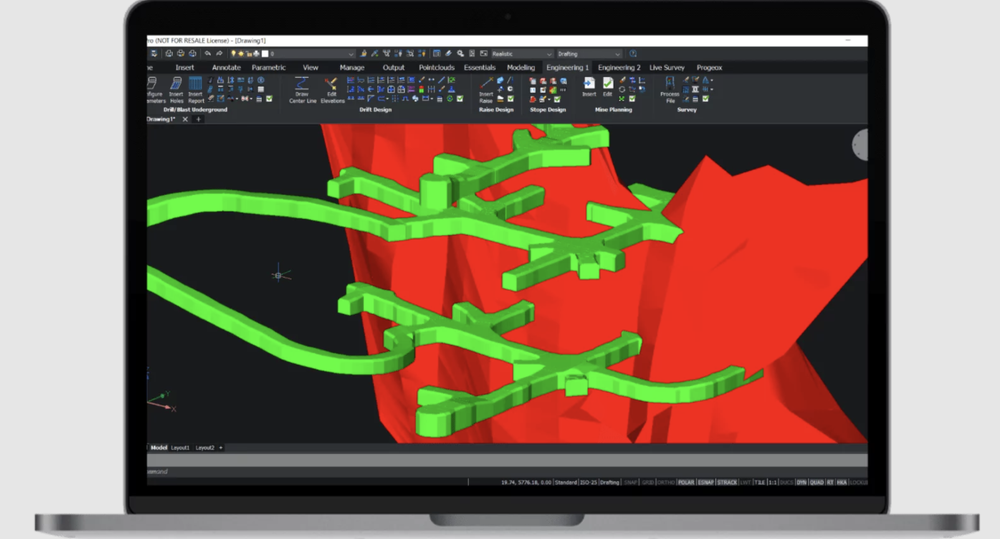Switch to the View ribbon tab
The image size is (1000, 539).
311,67
